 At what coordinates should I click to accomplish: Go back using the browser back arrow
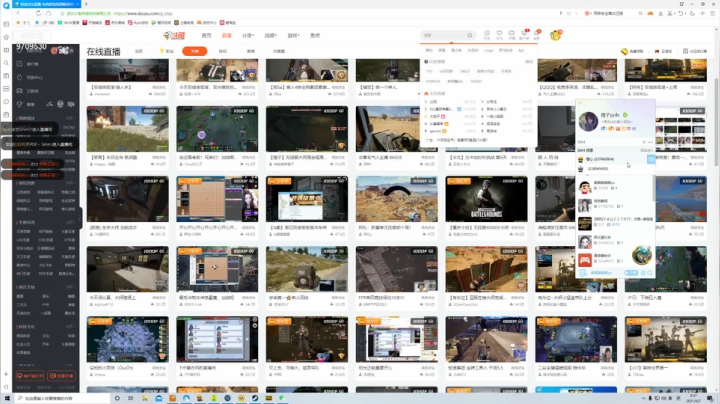(18, 13)
